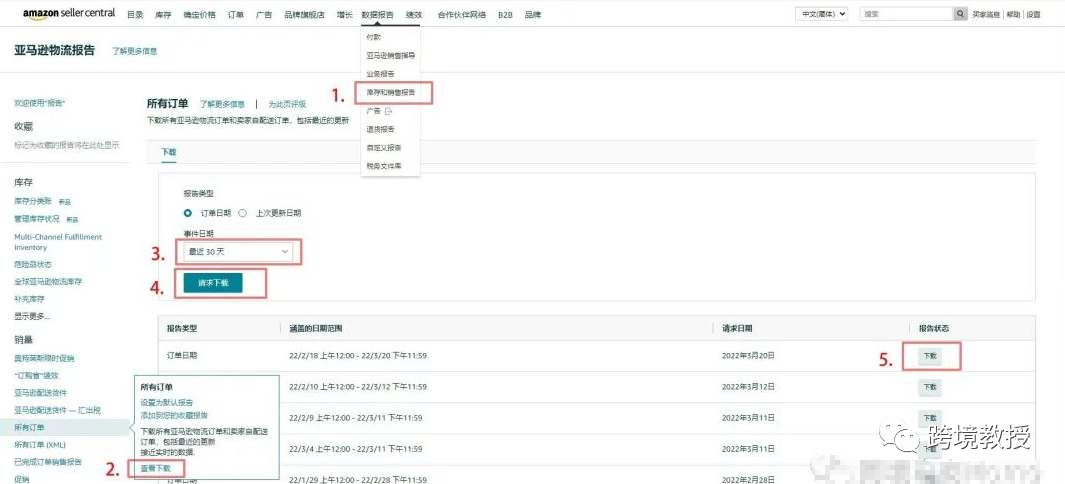Open "订购省"绩效 report
The height and width of the screenshot is (484, 1065).
coord(37,375)
